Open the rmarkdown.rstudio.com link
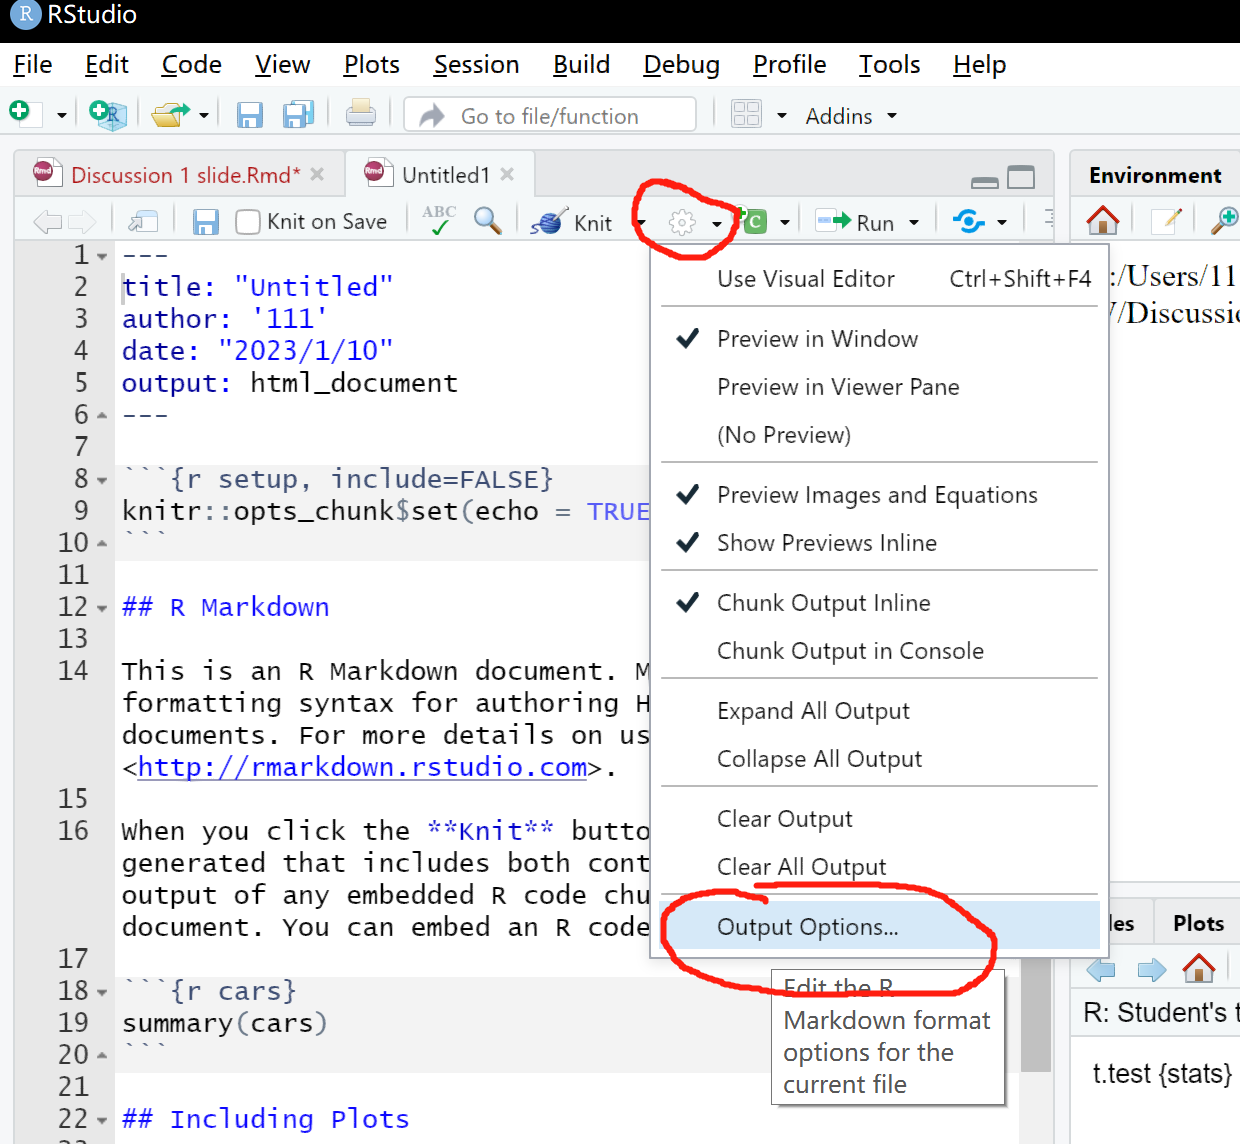Viewport: 1240px width, 1144px height. [x=362, y=767]
